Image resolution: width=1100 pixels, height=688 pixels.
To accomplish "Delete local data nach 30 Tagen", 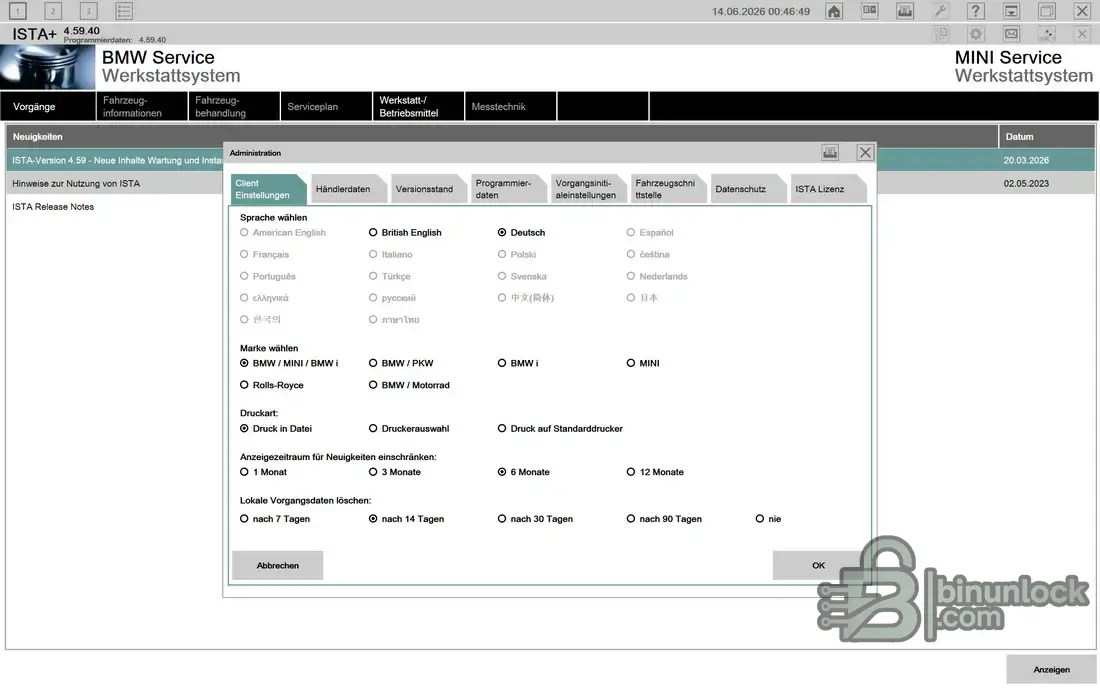I will [535, 519].
